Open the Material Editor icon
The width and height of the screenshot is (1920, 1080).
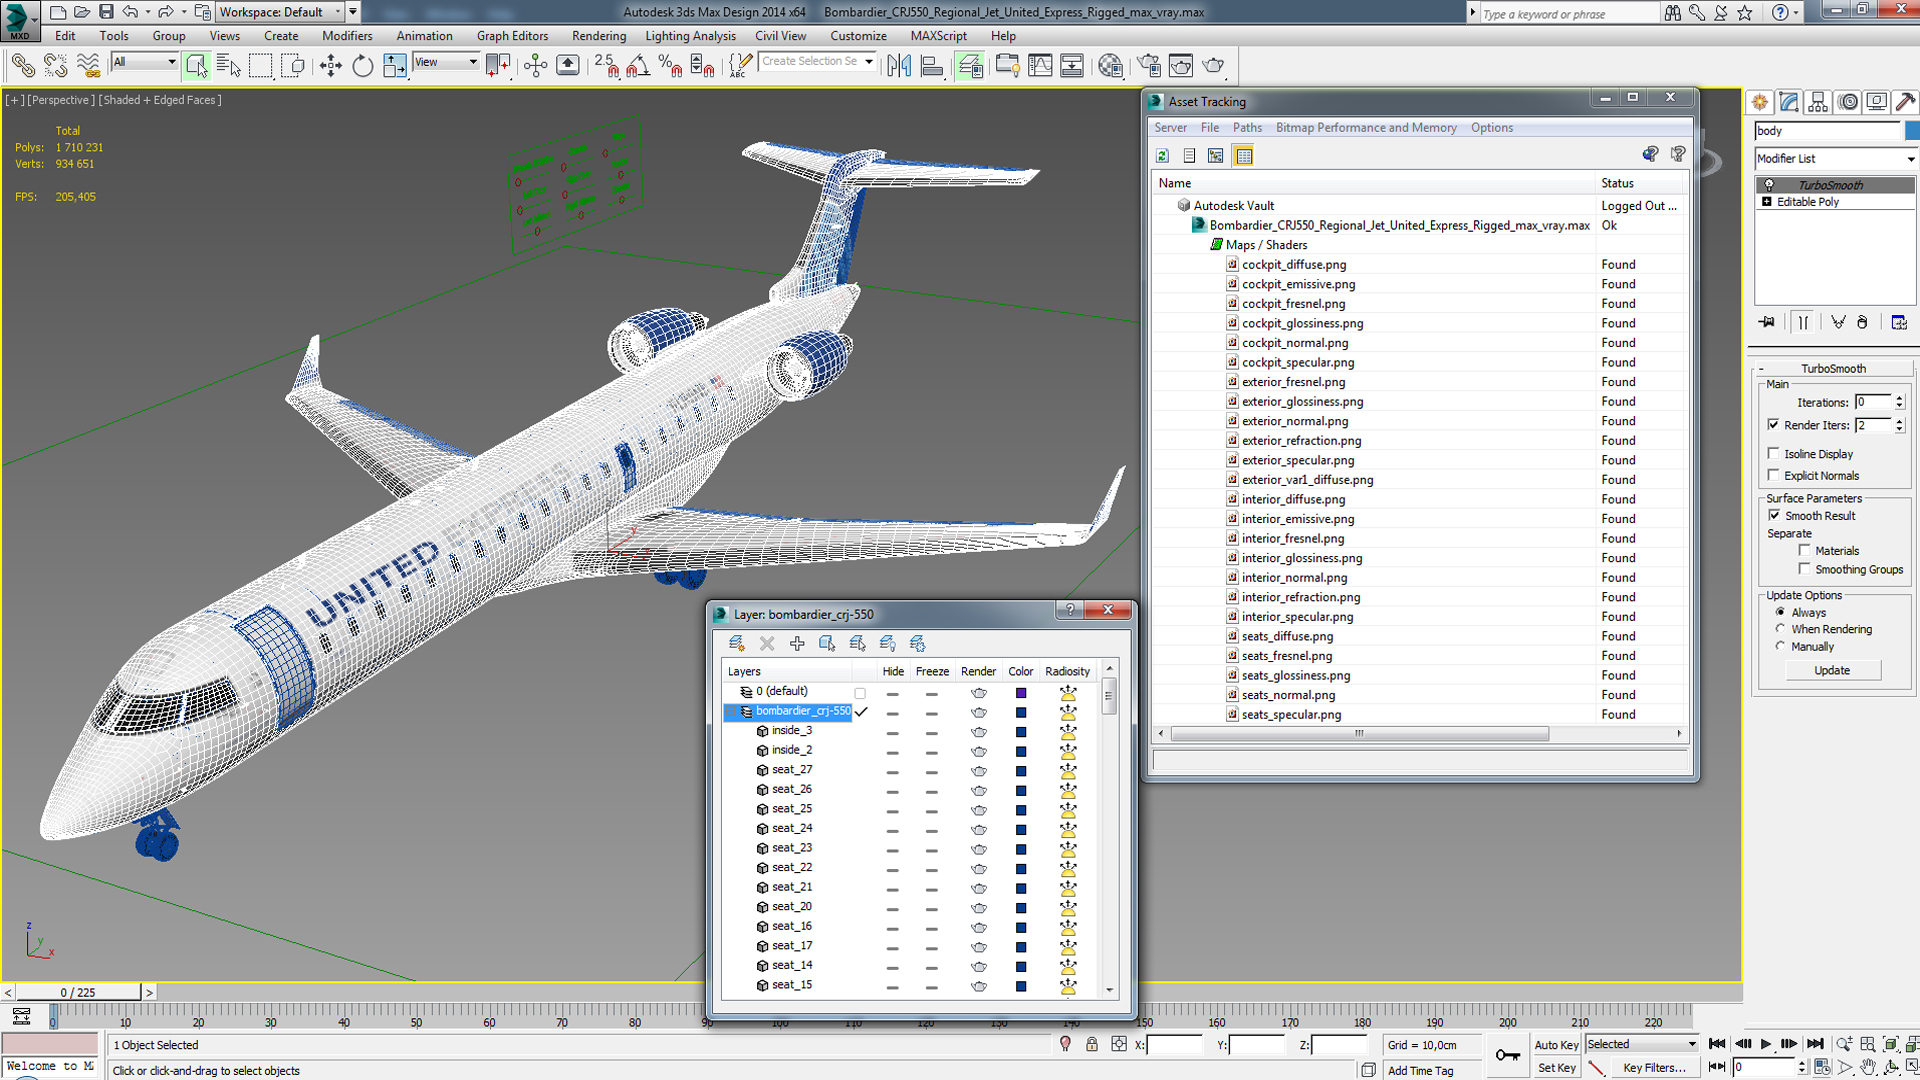point(1110,66)
